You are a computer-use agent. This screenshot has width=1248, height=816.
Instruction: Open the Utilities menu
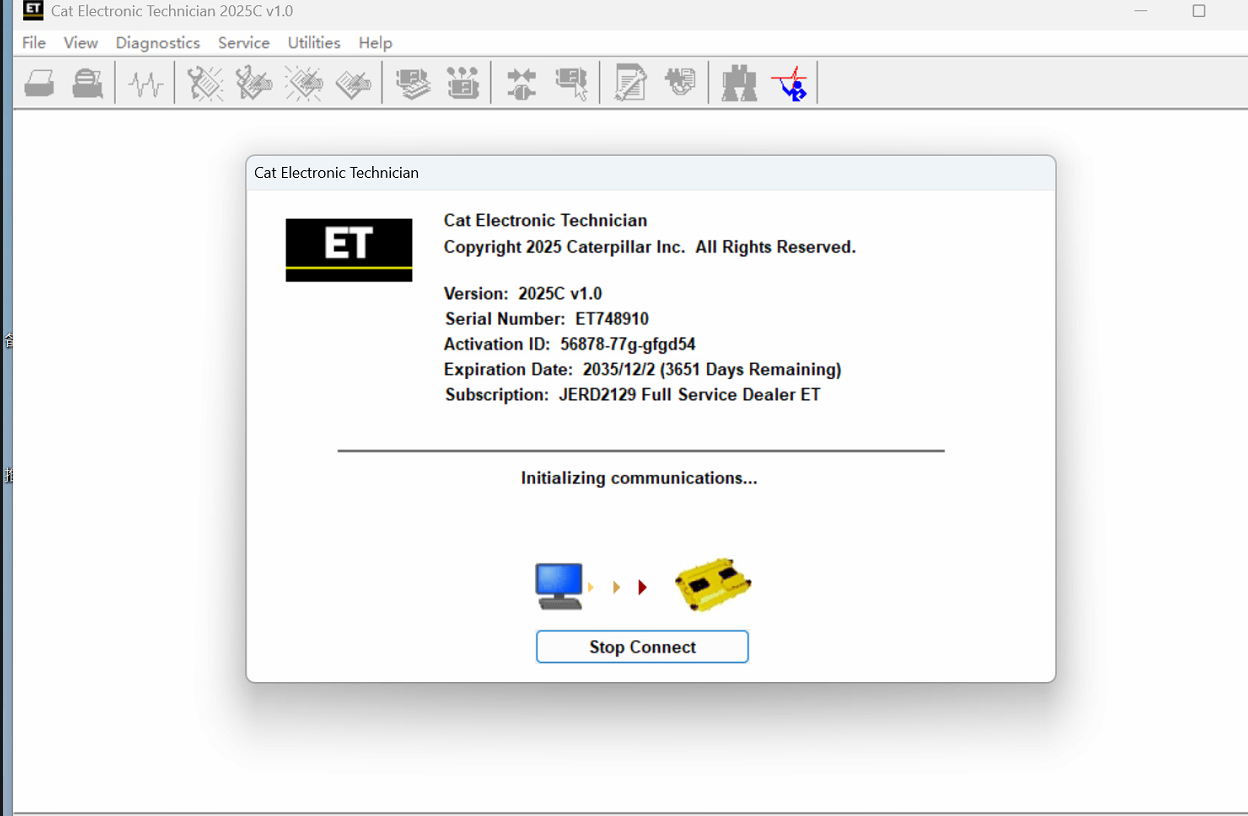tap(313, 43)
